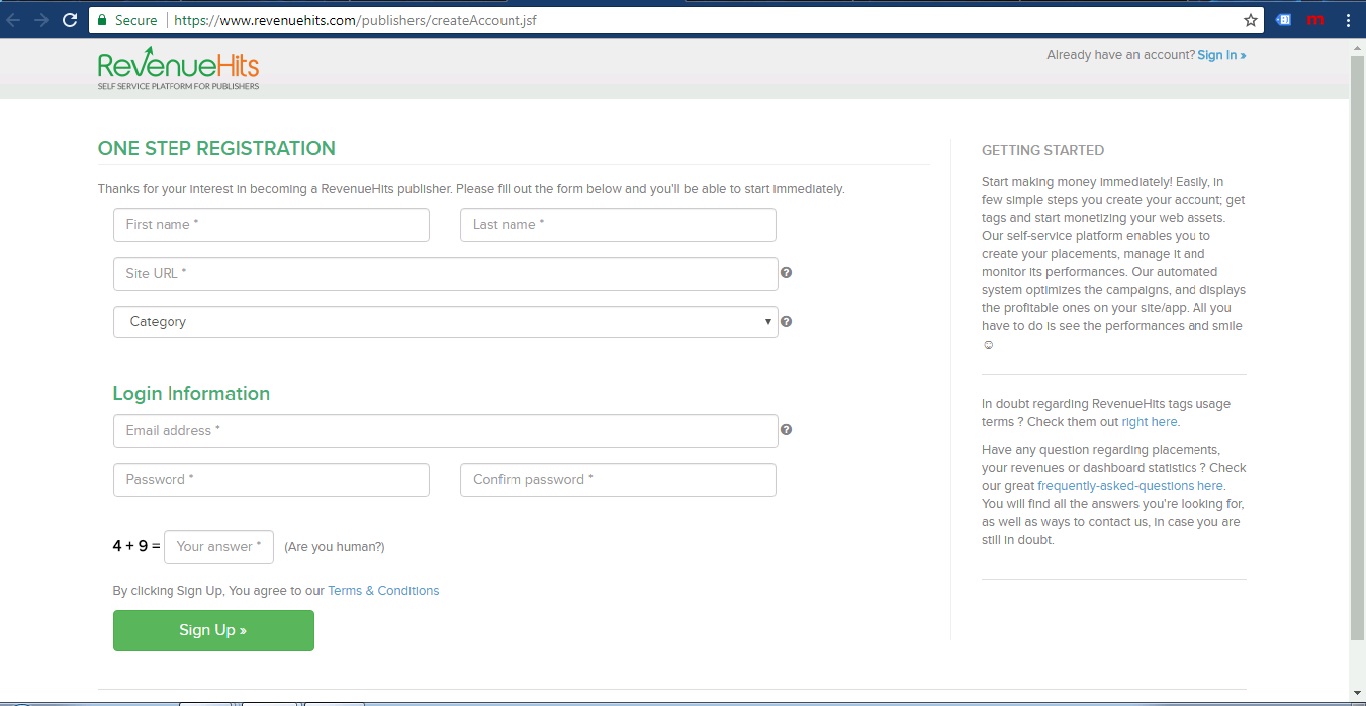Click the scrollbar down arrow
The image size is (1366, 706).
(x=1357, y=693)
